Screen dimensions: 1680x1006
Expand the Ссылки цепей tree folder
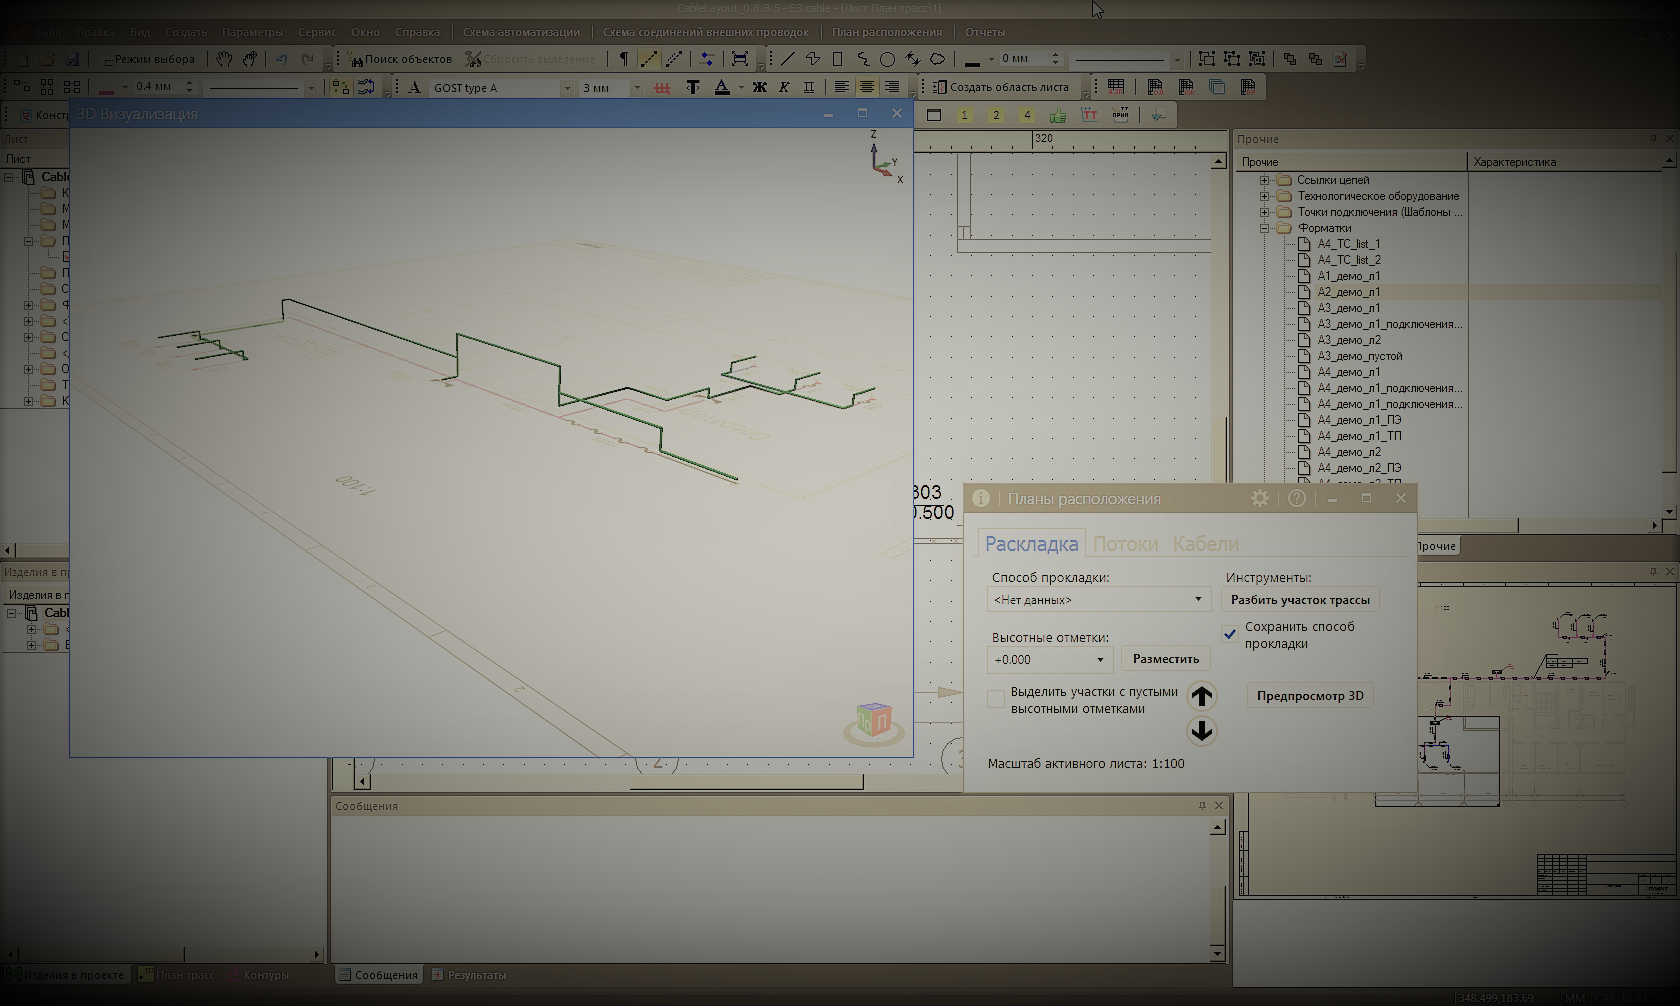coord(1264,180)
